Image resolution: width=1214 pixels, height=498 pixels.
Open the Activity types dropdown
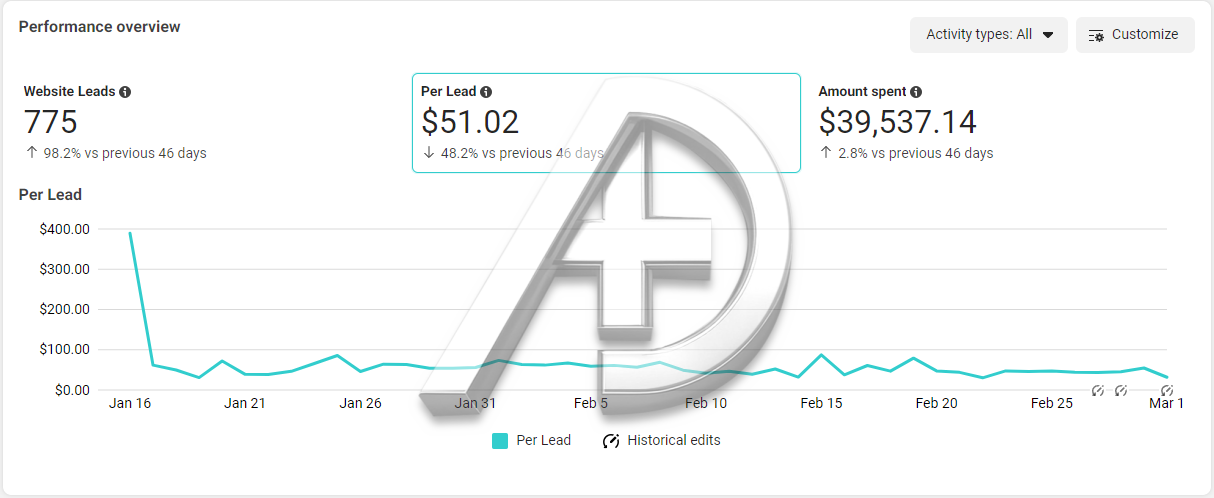tap(988, 35)
